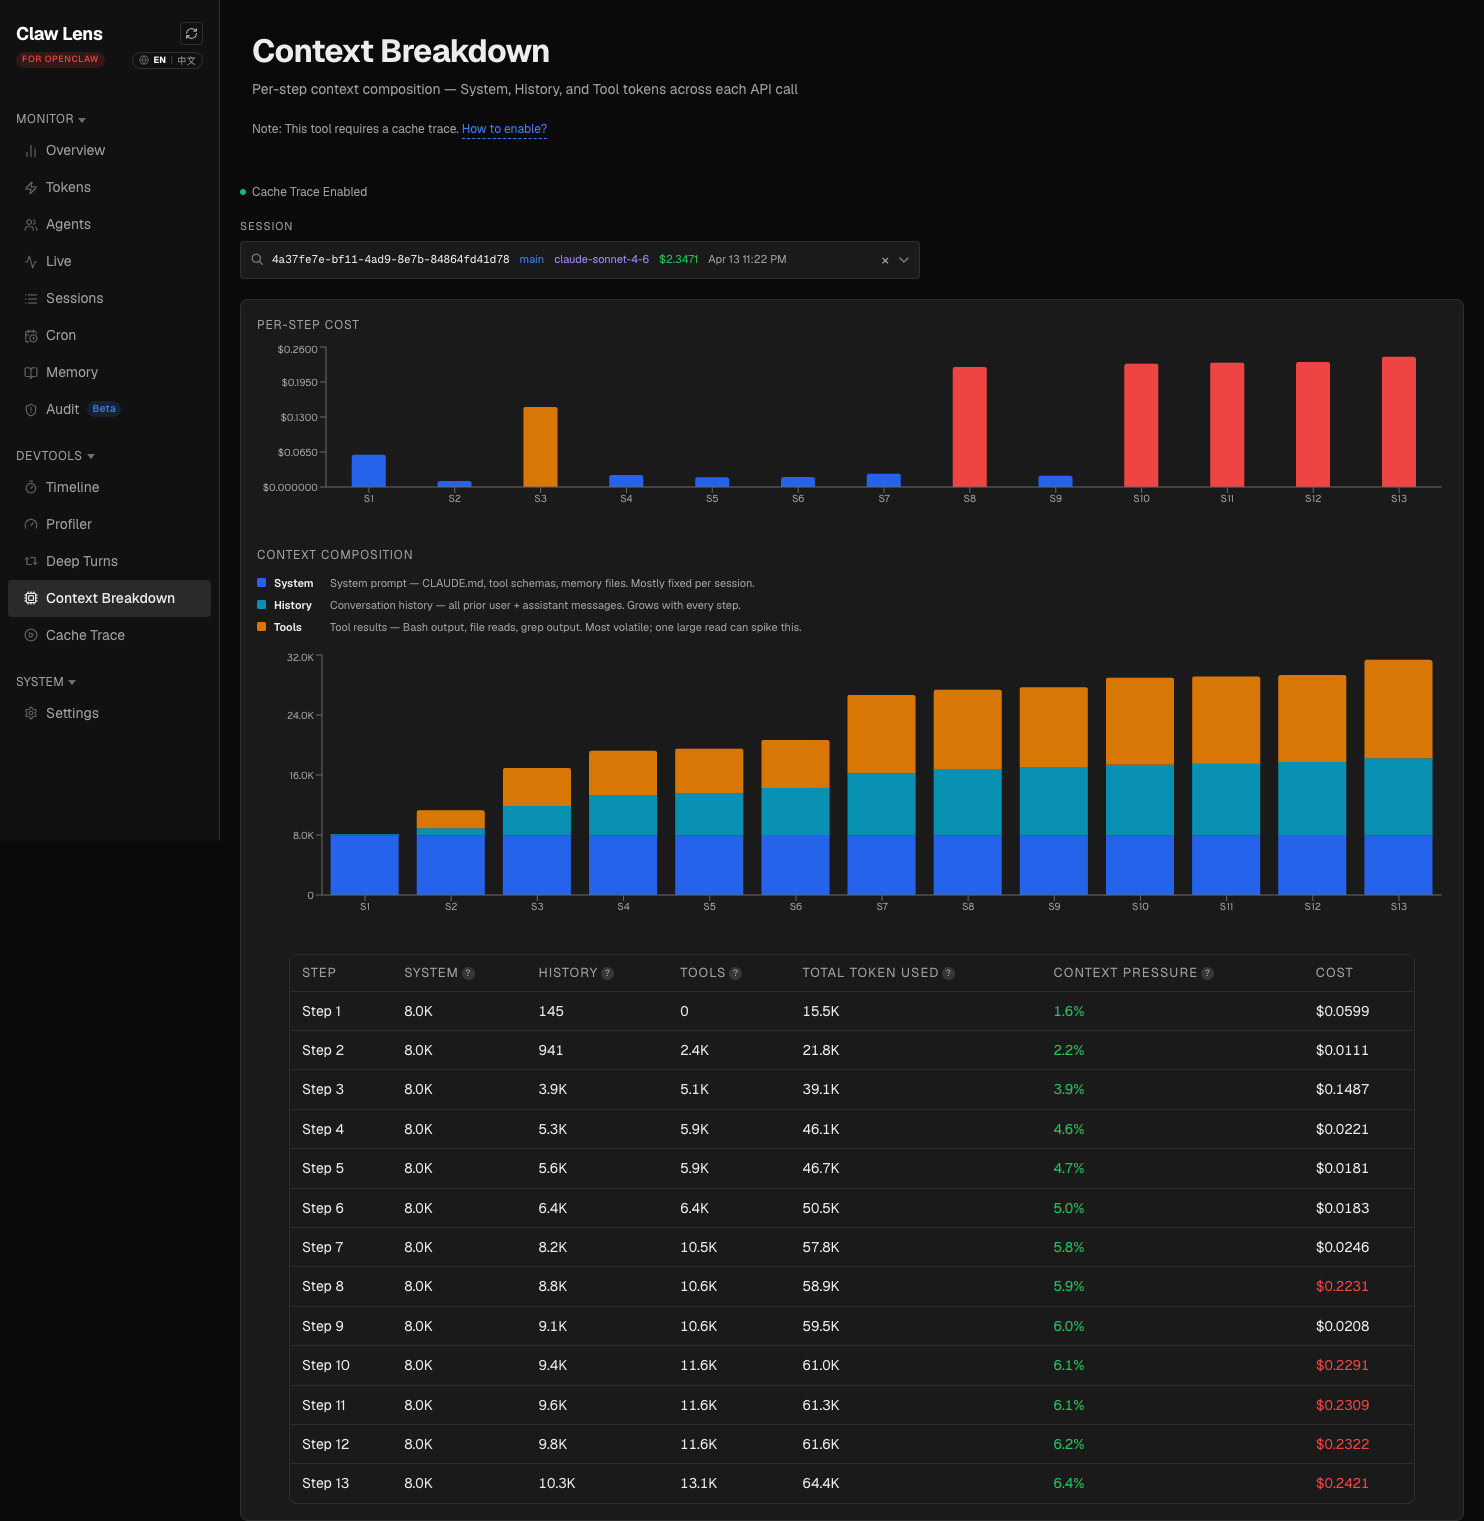Click the Memory book icon
This screenshot has width=1484, height=1521.
[x=31, y=373]
